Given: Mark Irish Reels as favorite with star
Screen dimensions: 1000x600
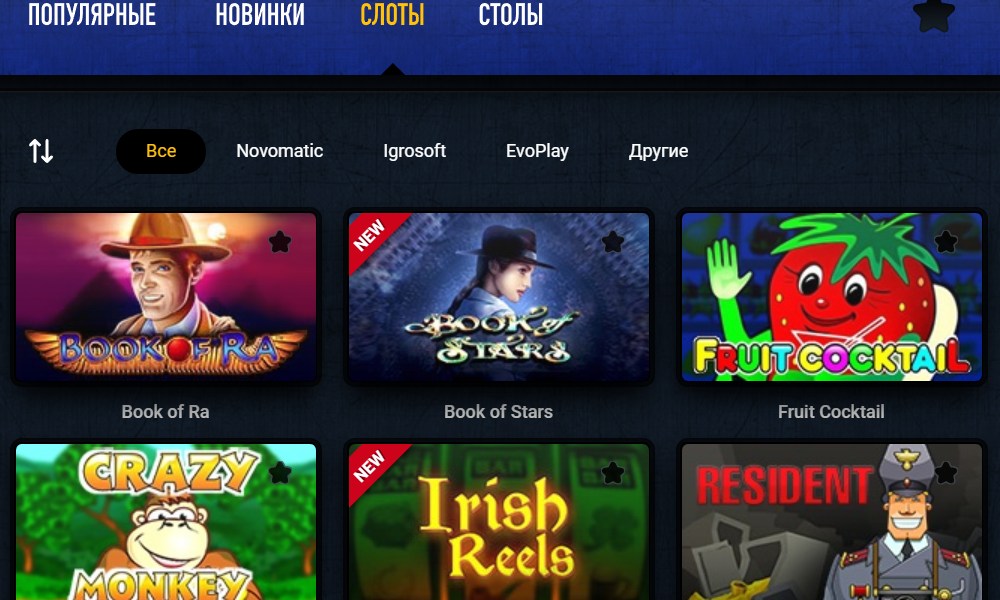Looking at the screenshot, I should [613, 472].
